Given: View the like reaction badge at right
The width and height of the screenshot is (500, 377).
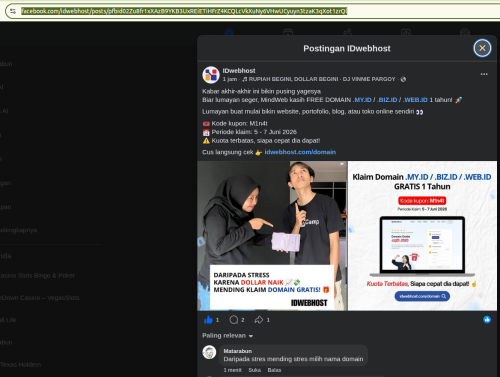Looking at the screenshot, I should coord(487,320).
